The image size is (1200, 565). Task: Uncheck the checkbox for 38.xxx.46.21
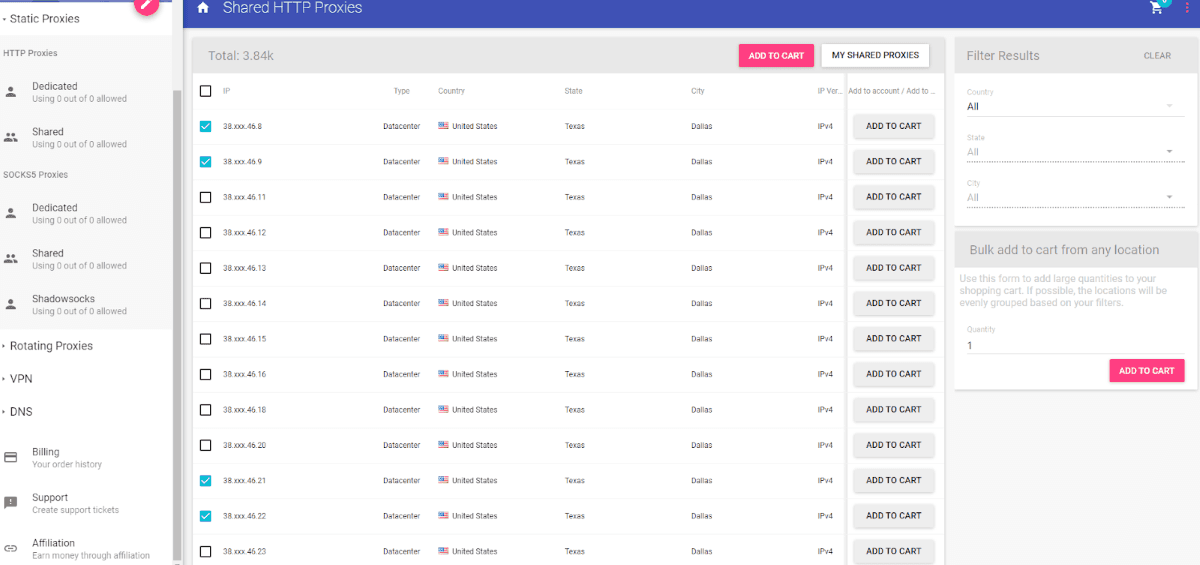(205, 480)
